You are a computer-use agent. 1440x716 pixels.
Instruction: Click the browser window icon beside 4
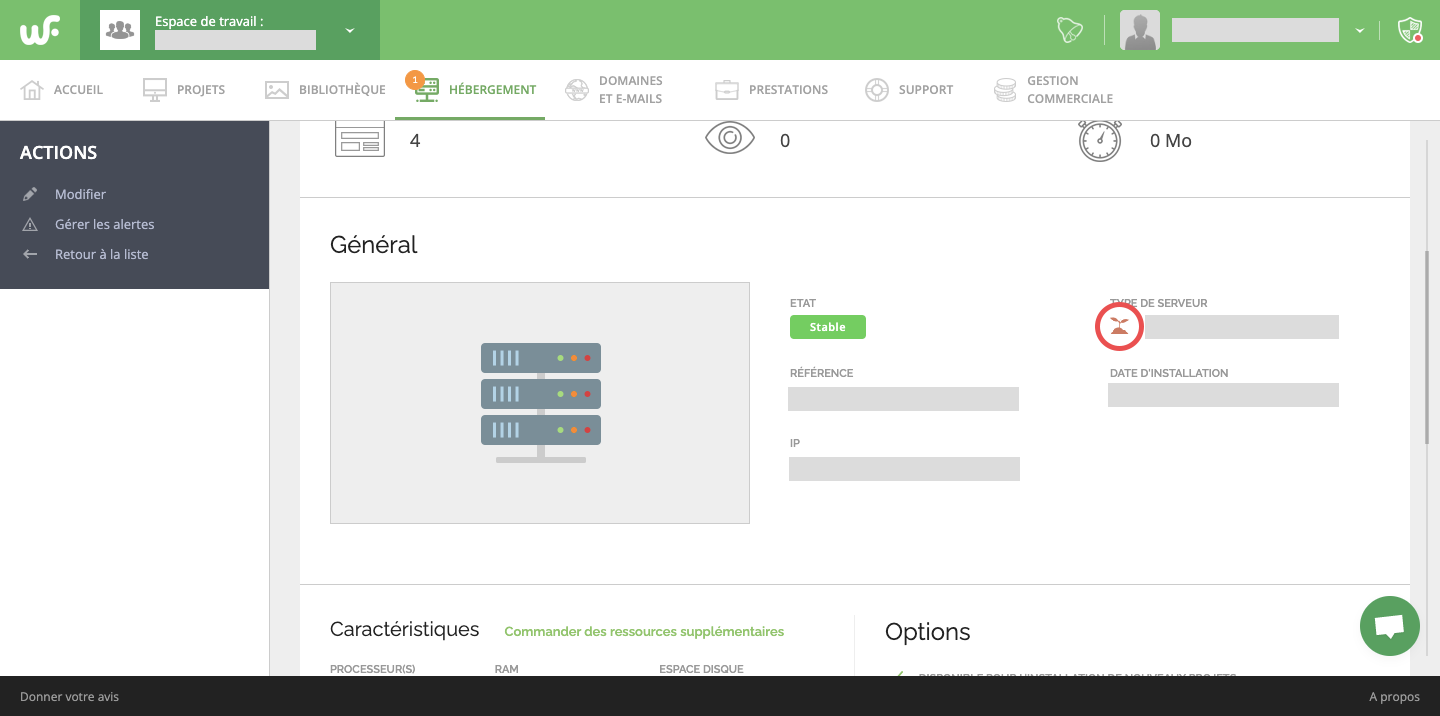click(x=360, y=139)
